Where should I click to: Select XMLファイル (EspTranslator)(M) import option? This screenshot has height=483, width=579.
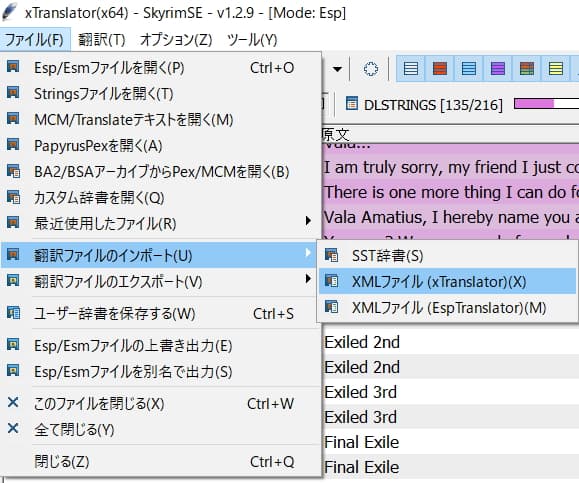click(x=447, y=308)
